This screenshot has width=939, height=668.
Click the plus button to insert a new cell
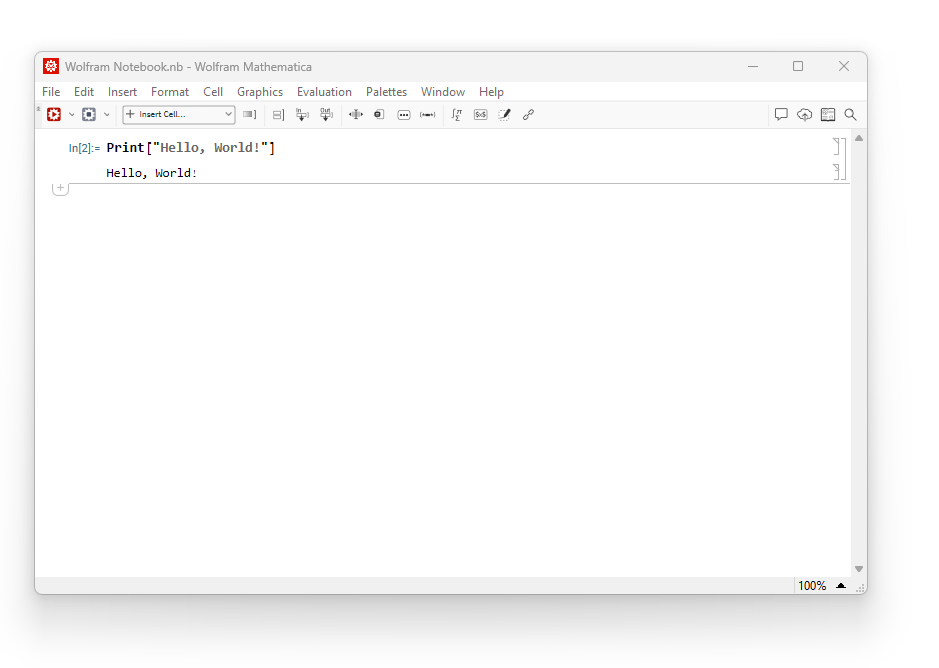pyautogui.click(x=60, y=188)
